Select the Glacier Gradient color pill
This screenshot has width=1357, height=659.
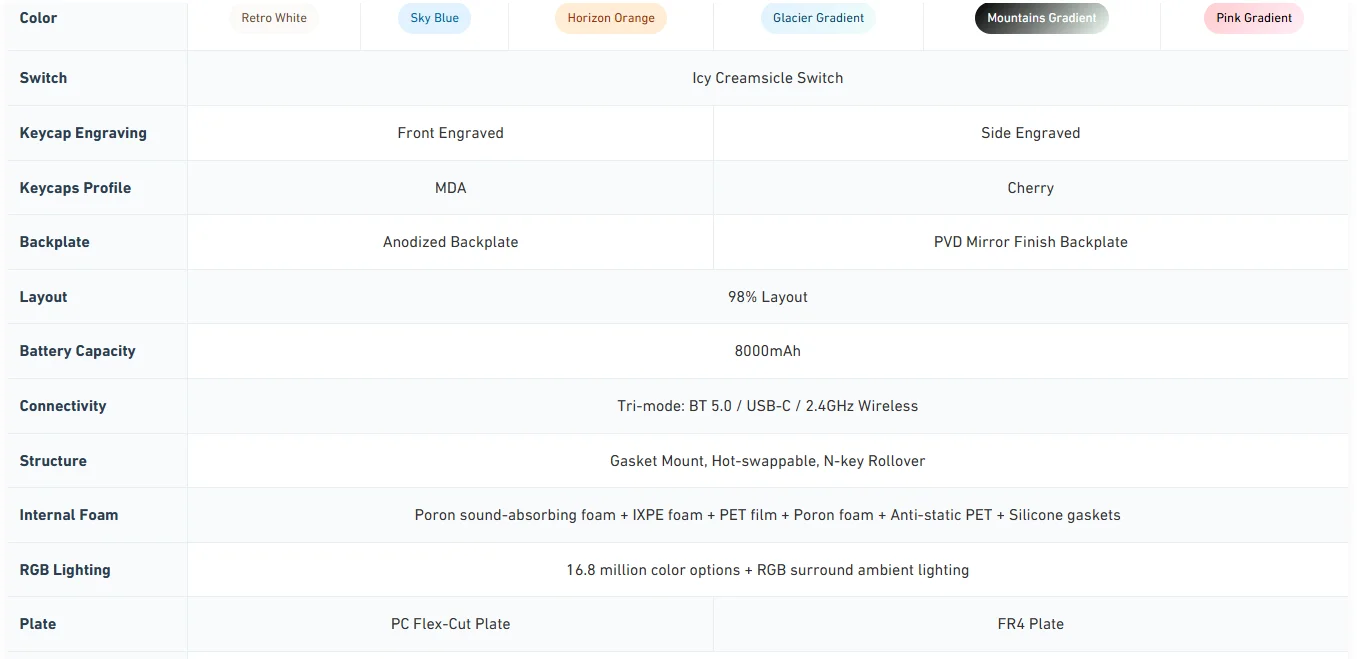pyautogui.click(x=818, y=18)
